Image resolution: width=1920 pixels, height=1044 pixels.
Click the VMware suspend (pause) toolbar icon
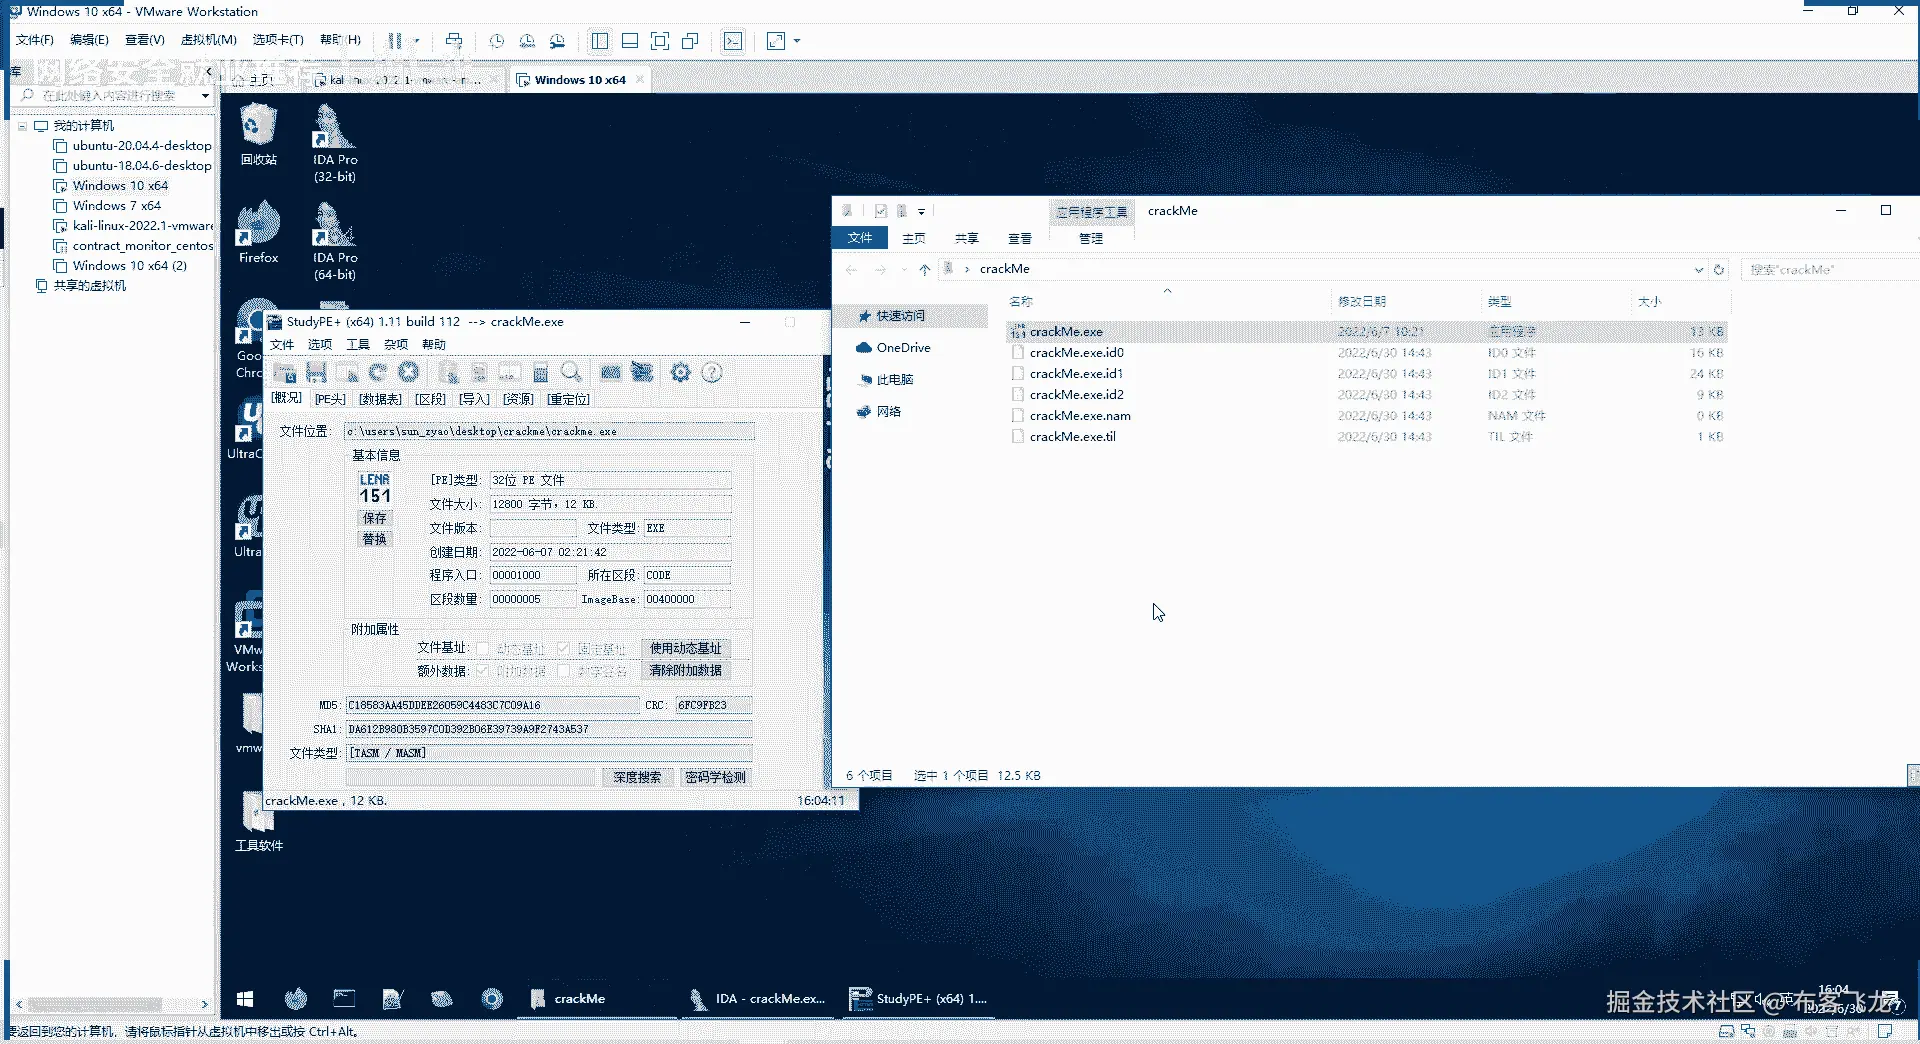click(395, 41)
